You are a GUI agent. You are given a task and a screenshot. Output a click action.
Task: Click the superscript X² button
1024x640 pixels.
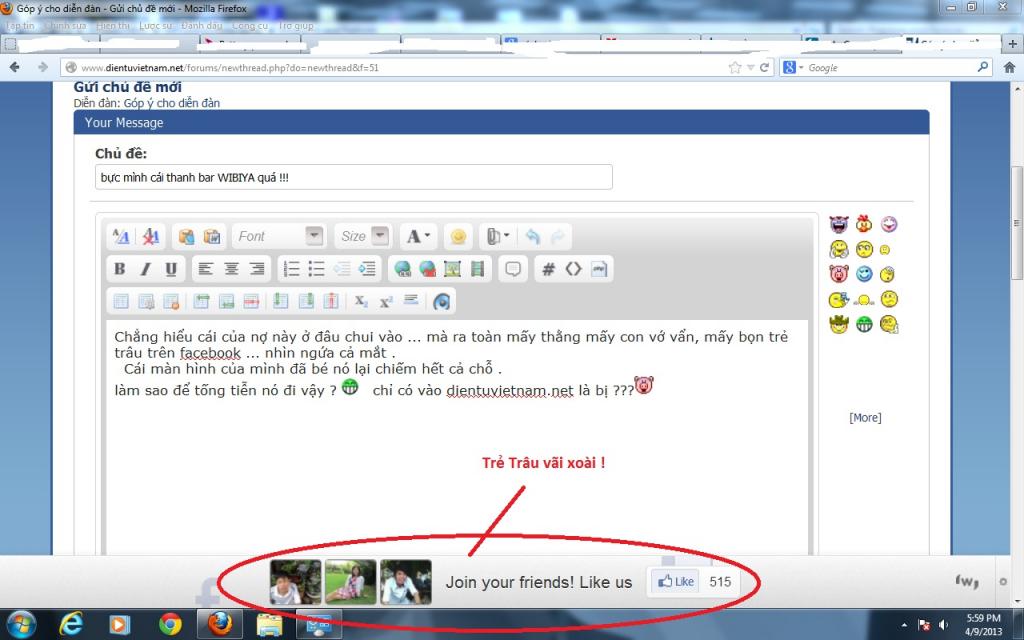click(x=386, y=301)
